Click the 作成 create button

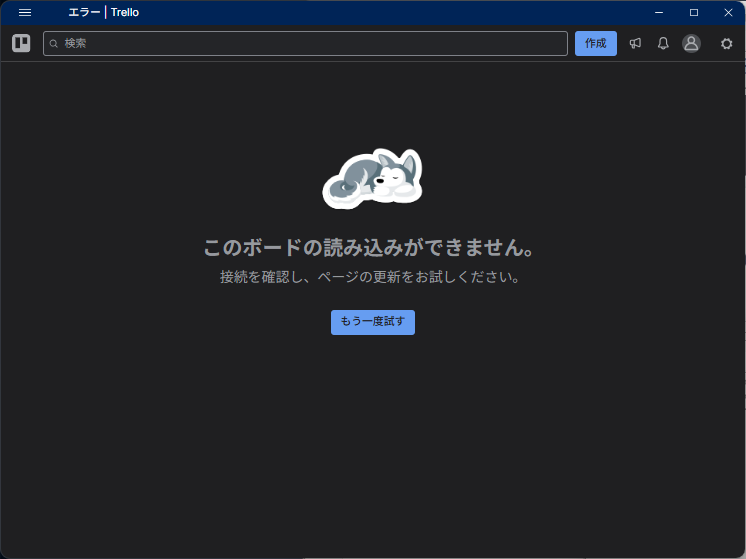point(596,43)
